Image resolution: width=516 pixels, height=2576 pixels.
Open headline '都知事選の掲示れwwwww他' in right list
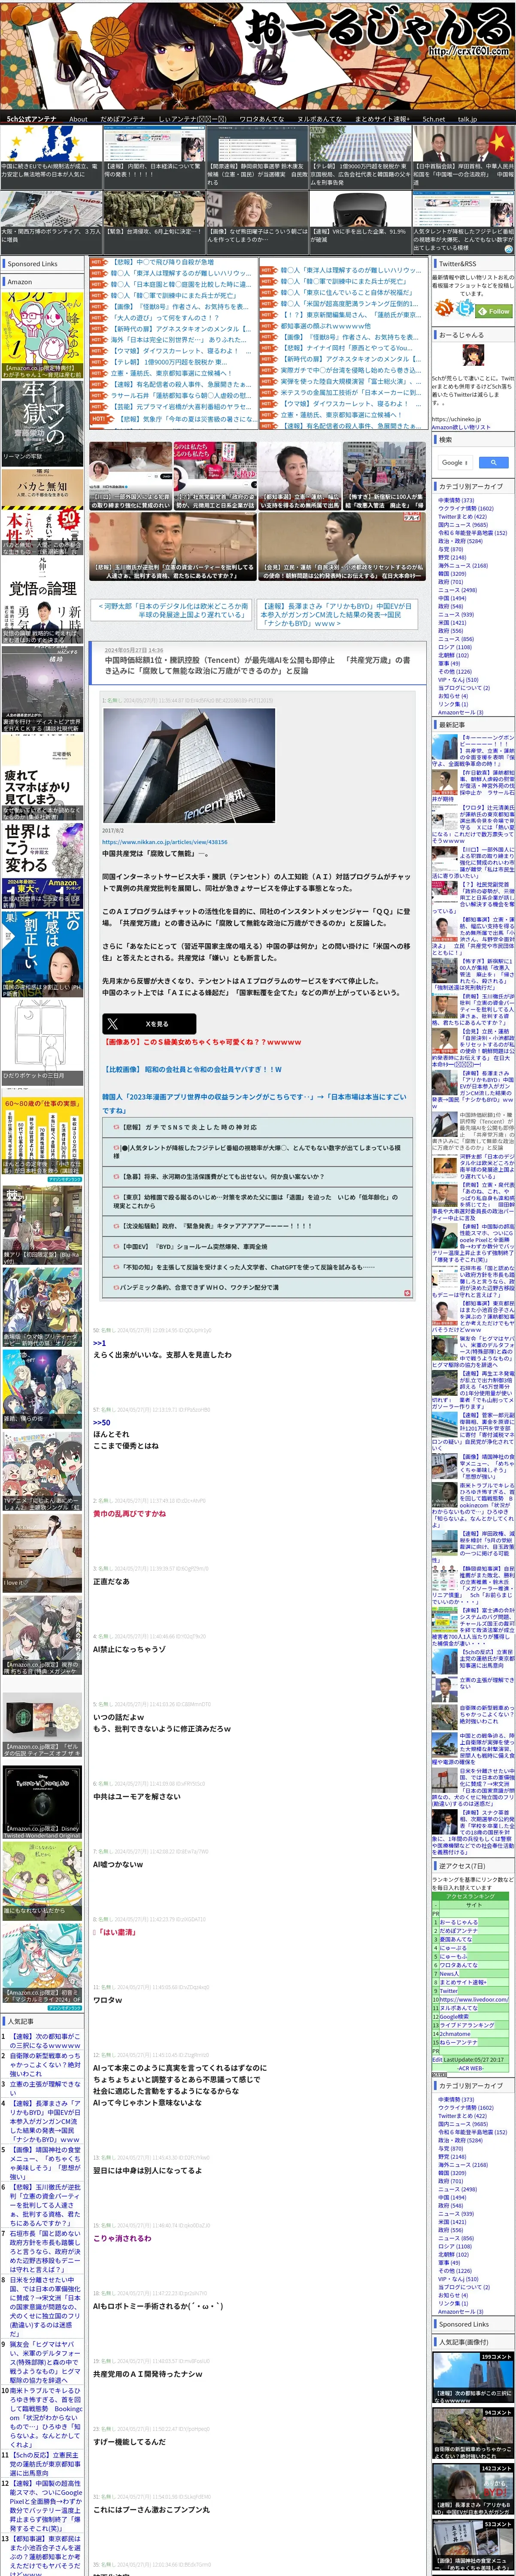click(x=325, y=326)
